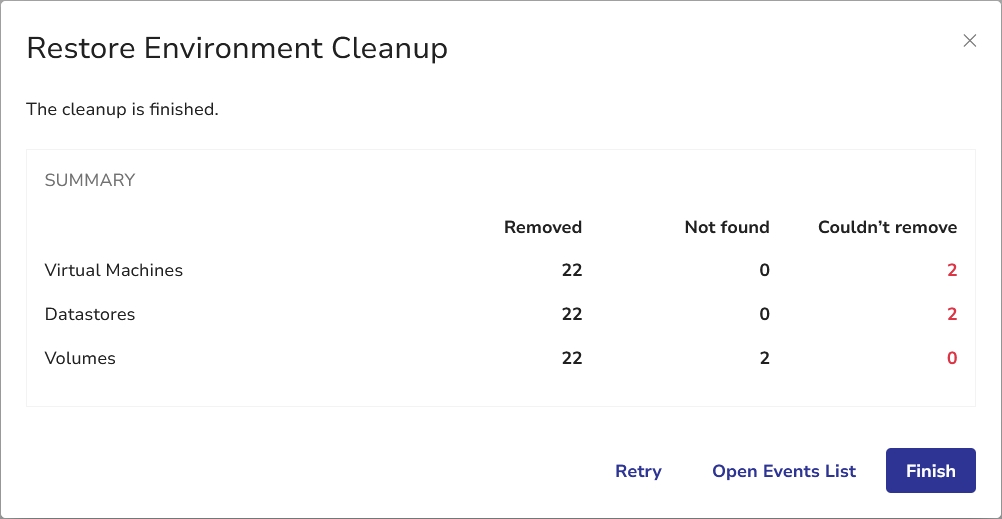1002x519 pixels.
Task: Close the Restore Environment Cleanup dialog
Action: (x=969, y=41)
